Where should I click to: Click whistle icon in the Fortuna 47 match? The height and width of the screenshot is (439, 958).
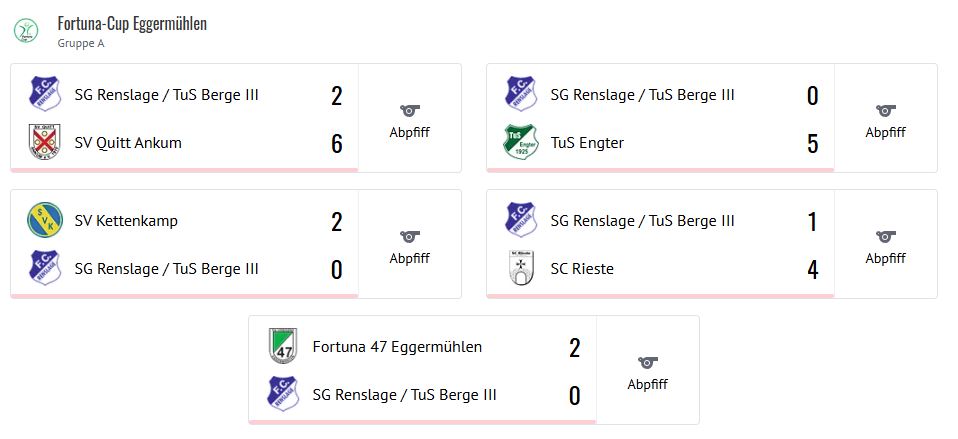(x=647, y=362)
